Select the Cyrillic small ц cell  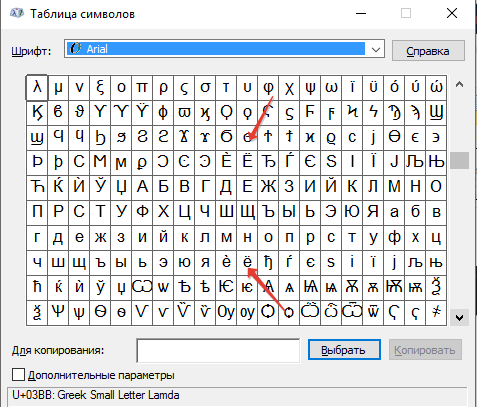pyautogui.click(x=436, y=238)
